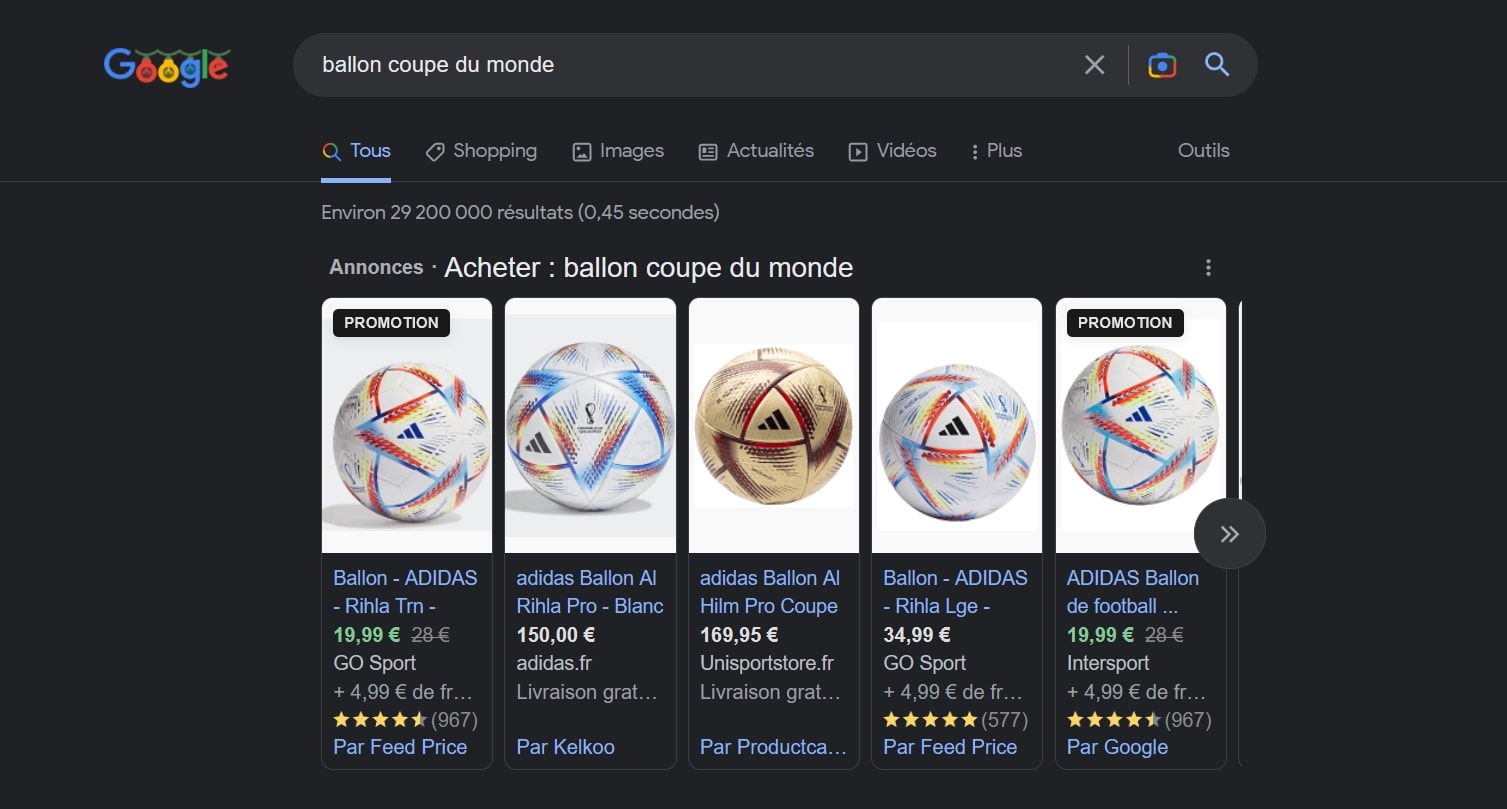This screenshot has height=809, width=1507.
Task: Open Google Lens camera search
Action: (x=1161, y=64)
